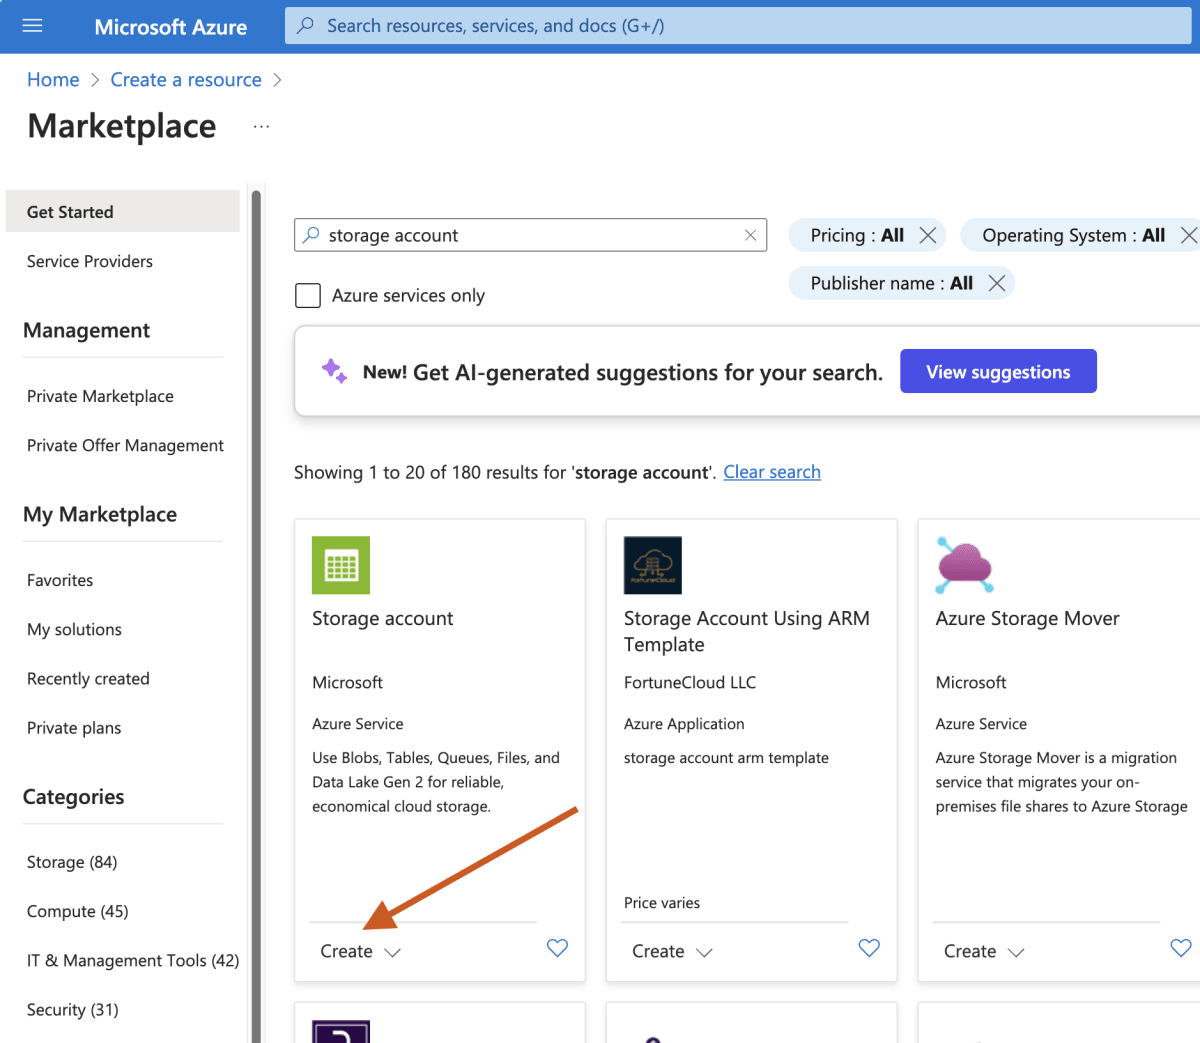This screenshot has width=1200, height=1043.
Task: Click the 'FortuneCloud LLC' publisher text
Action: click(690, 682)
